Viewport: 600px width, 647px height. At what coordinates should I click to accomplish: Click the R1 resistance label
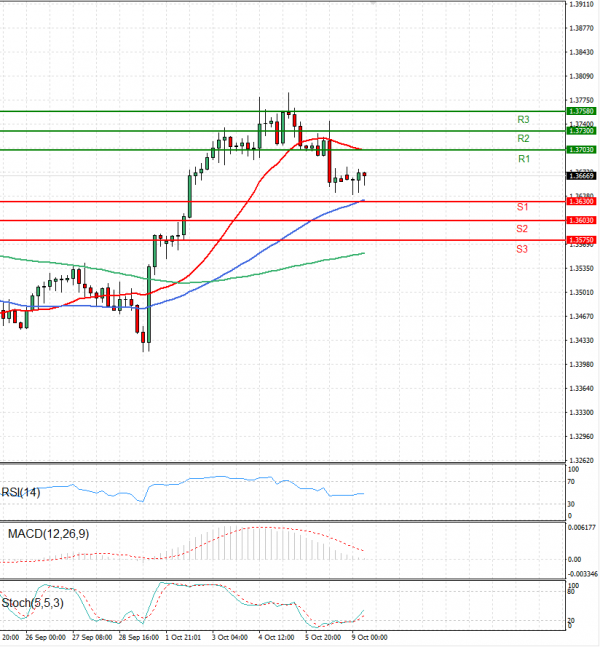tap(524, 159)
